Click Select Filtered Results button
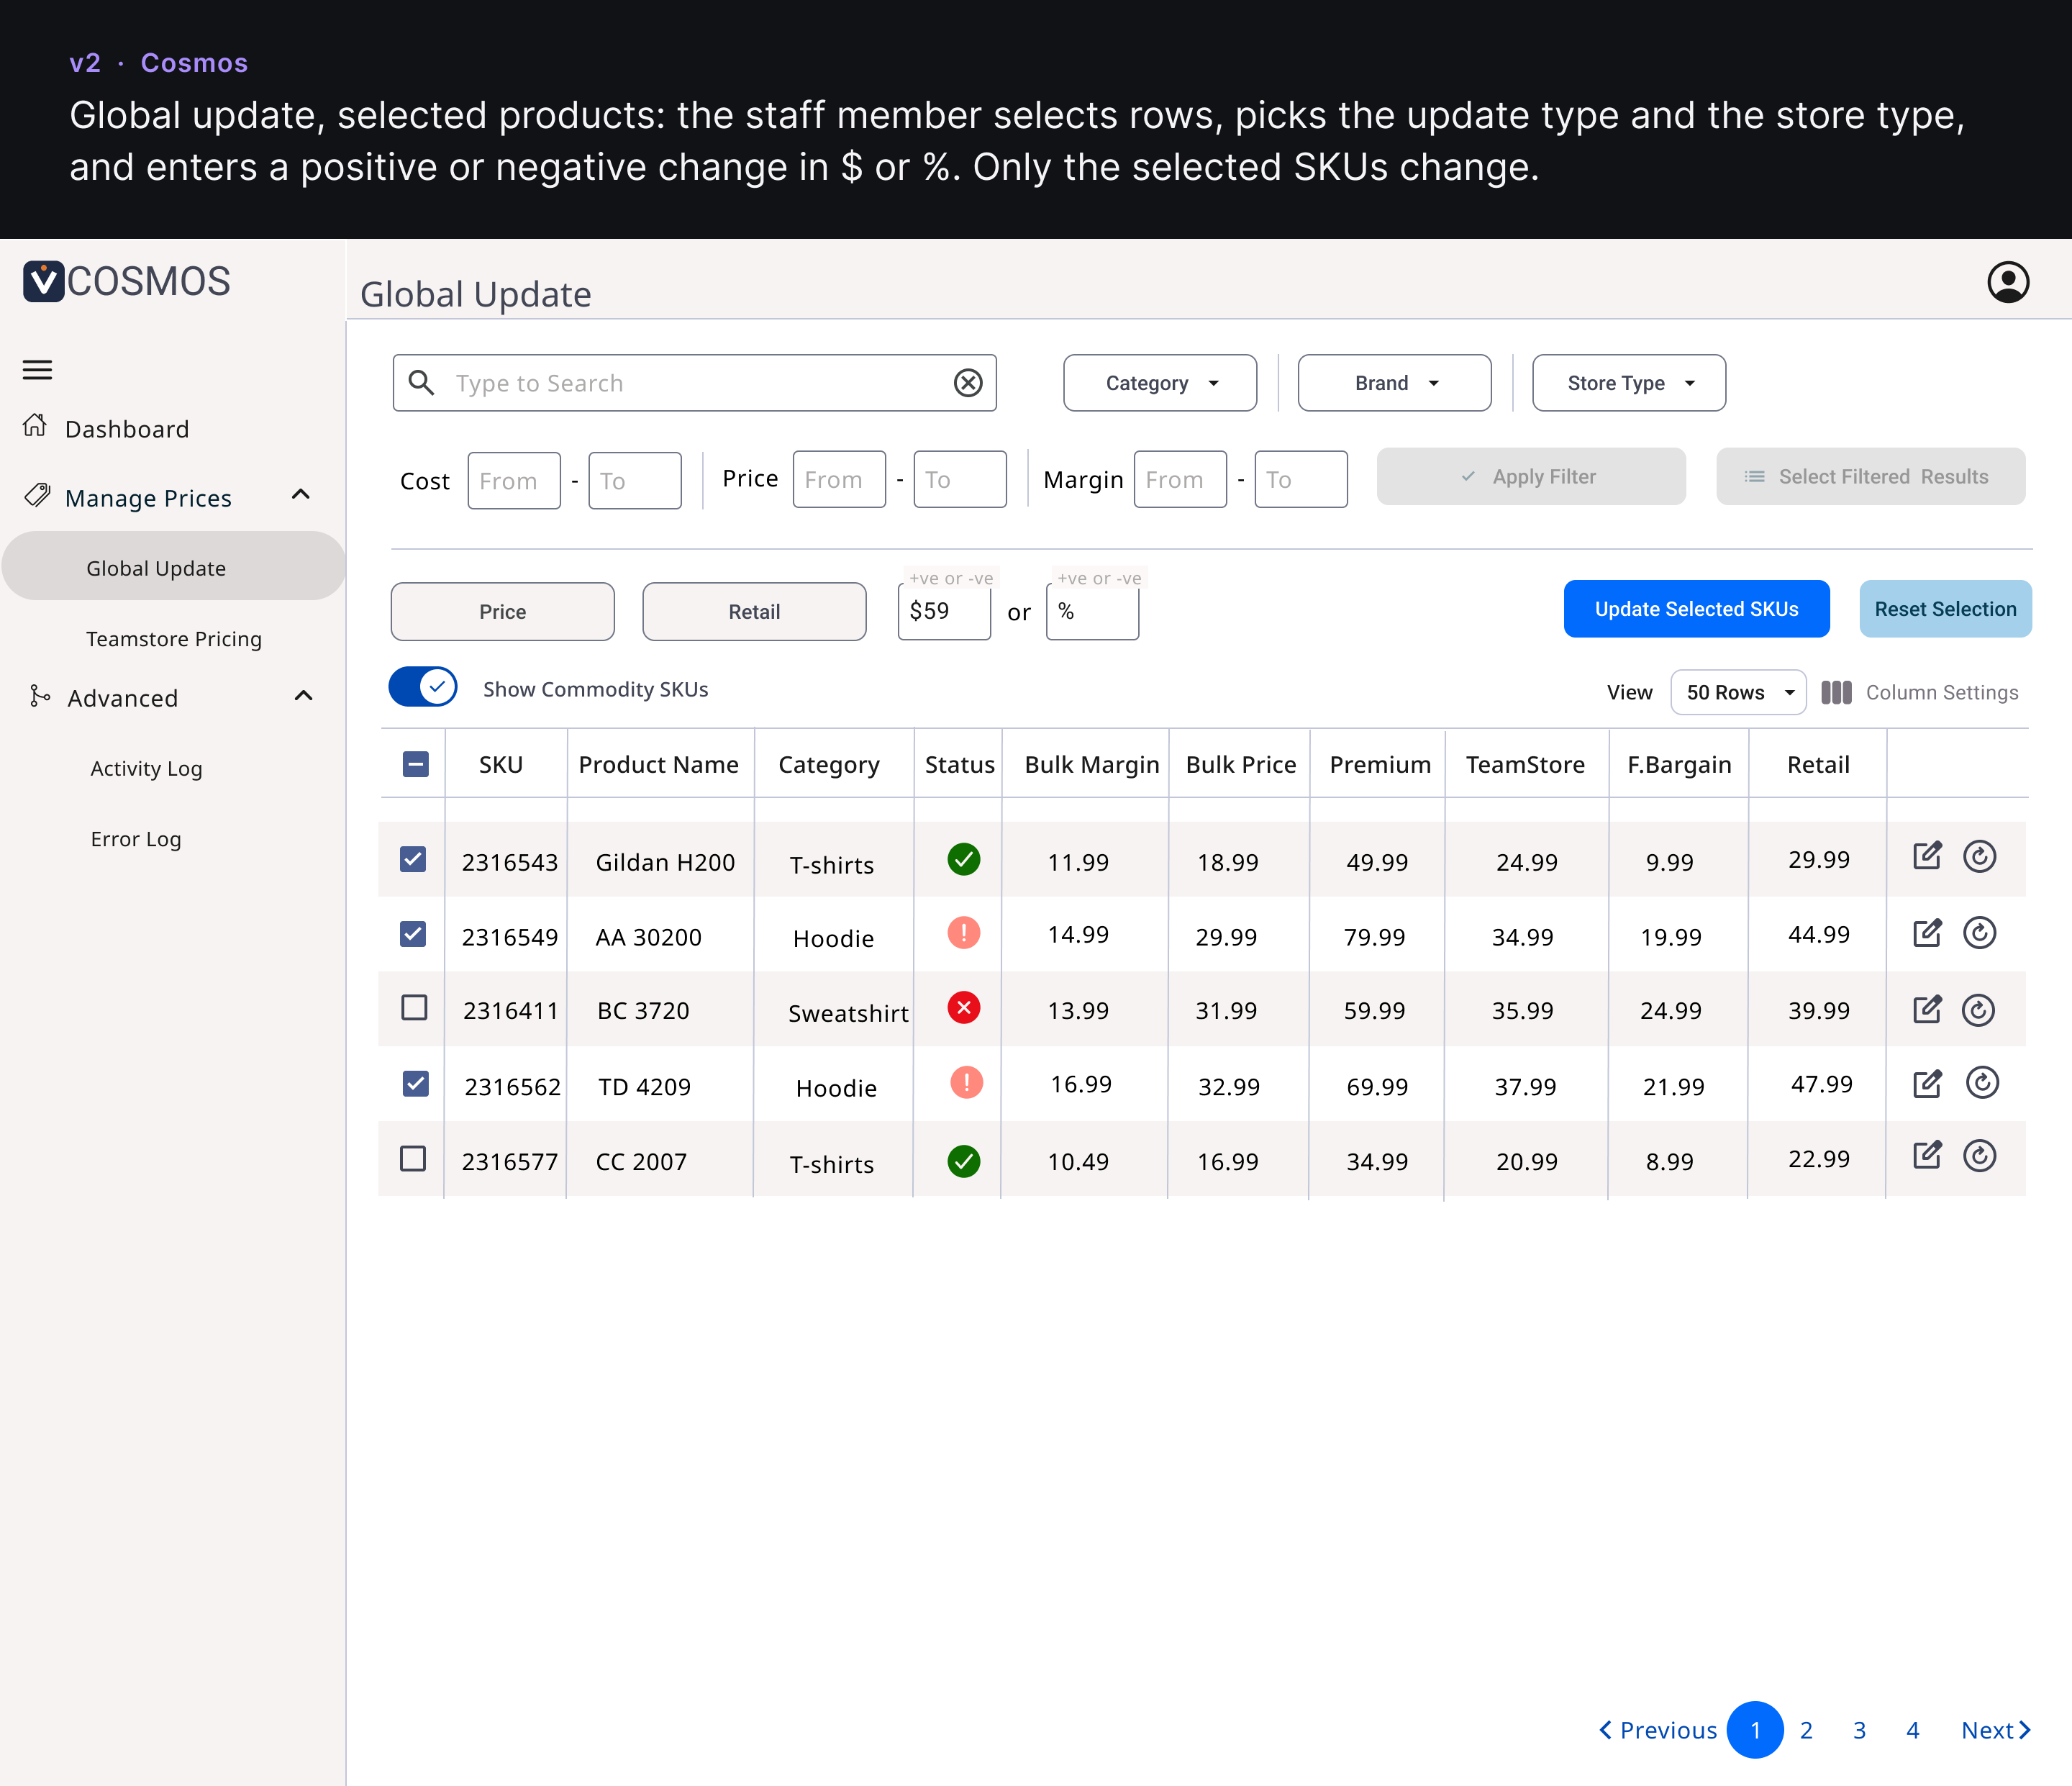The image size is (2072, 1786). [1870, 477]
